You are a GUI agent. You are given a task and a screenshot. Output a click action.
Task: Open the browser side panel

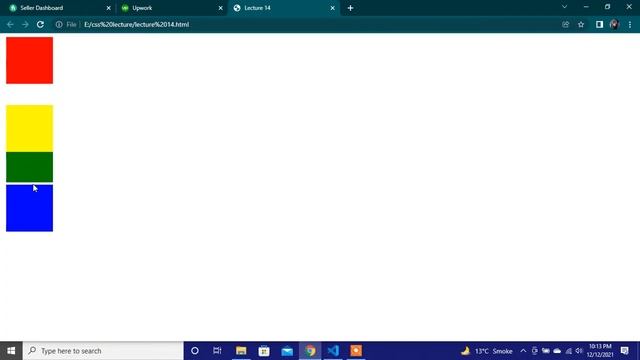599,24
